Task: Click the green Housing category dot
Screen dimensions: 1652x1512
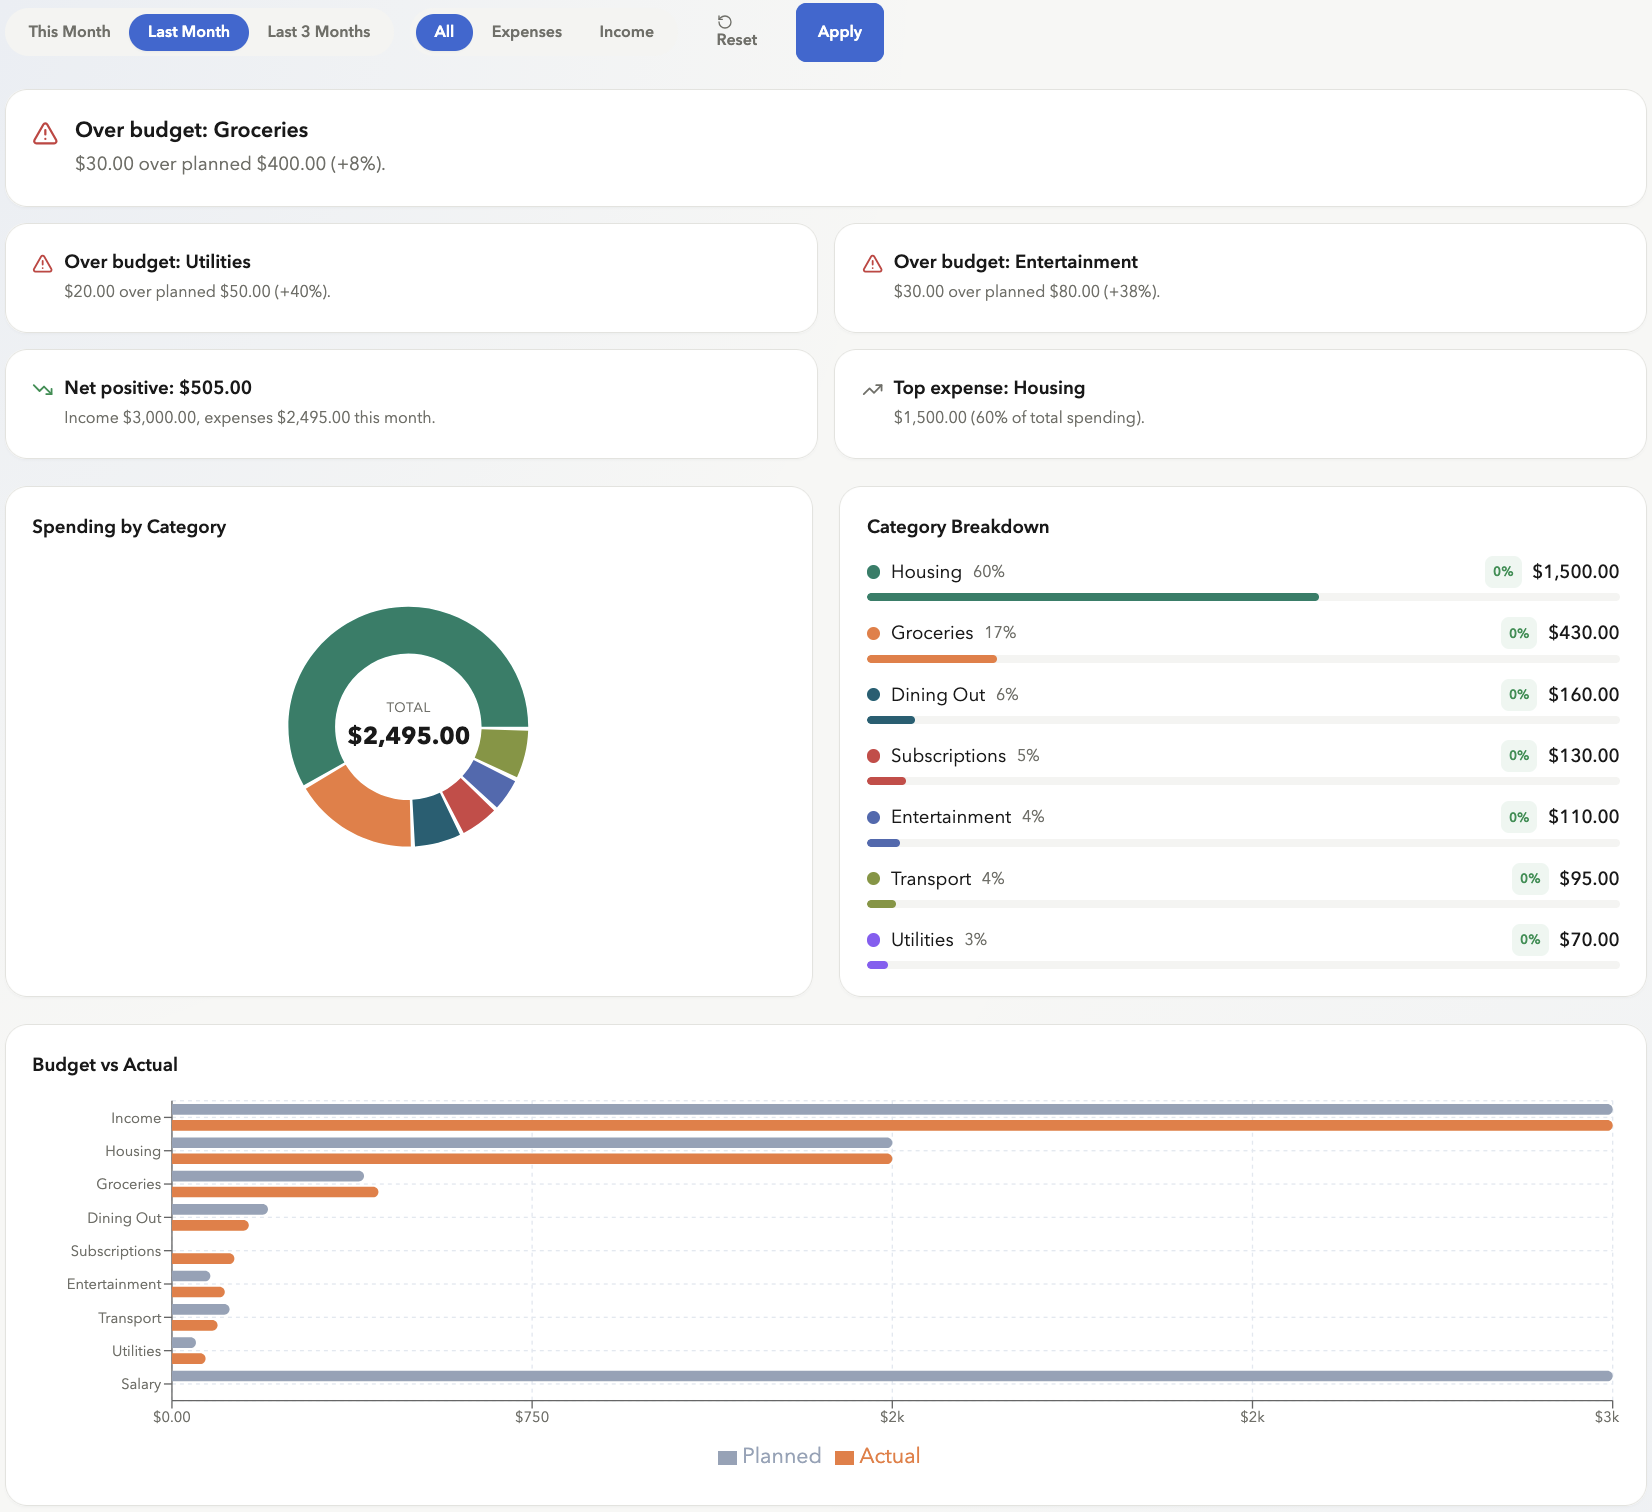Action: [874, 571]
